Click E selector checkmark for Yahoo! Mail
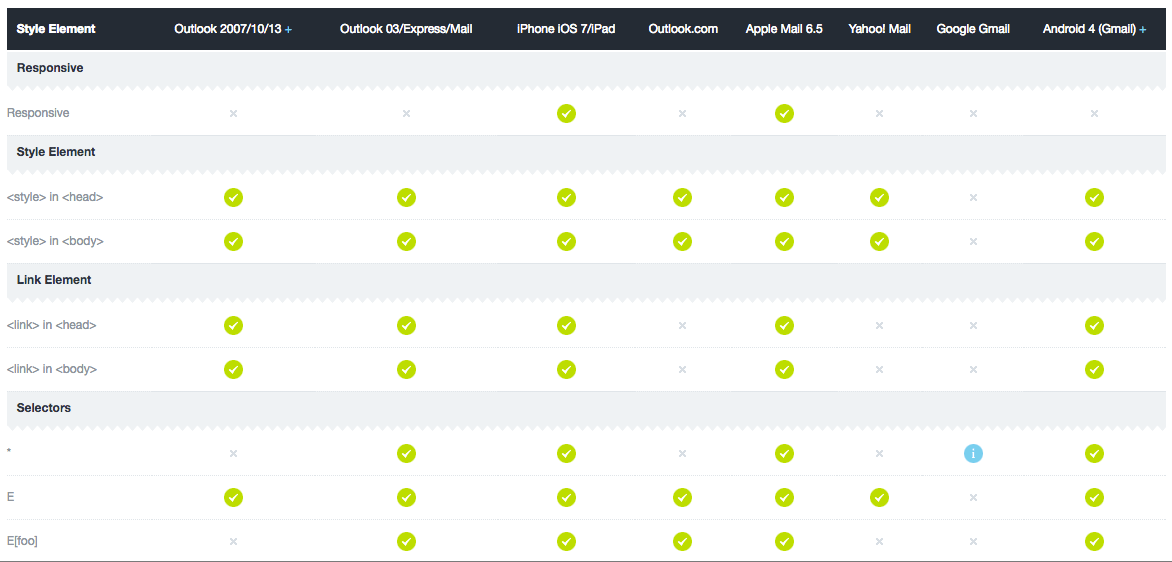This screenshot has height=562, width=1172. (x=879, y=497)
